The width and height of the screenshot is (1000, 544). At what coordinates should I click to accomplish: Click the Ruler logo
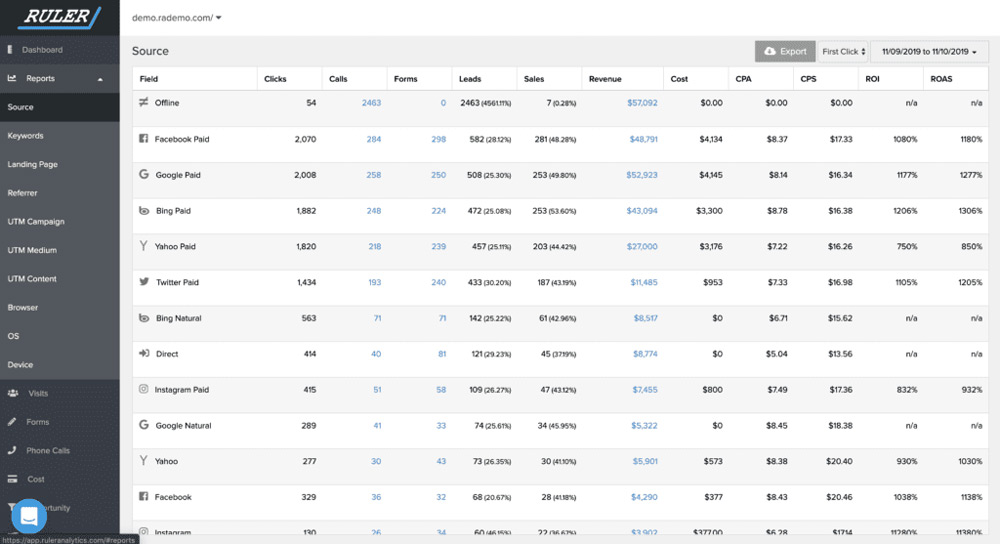(61, 17)
